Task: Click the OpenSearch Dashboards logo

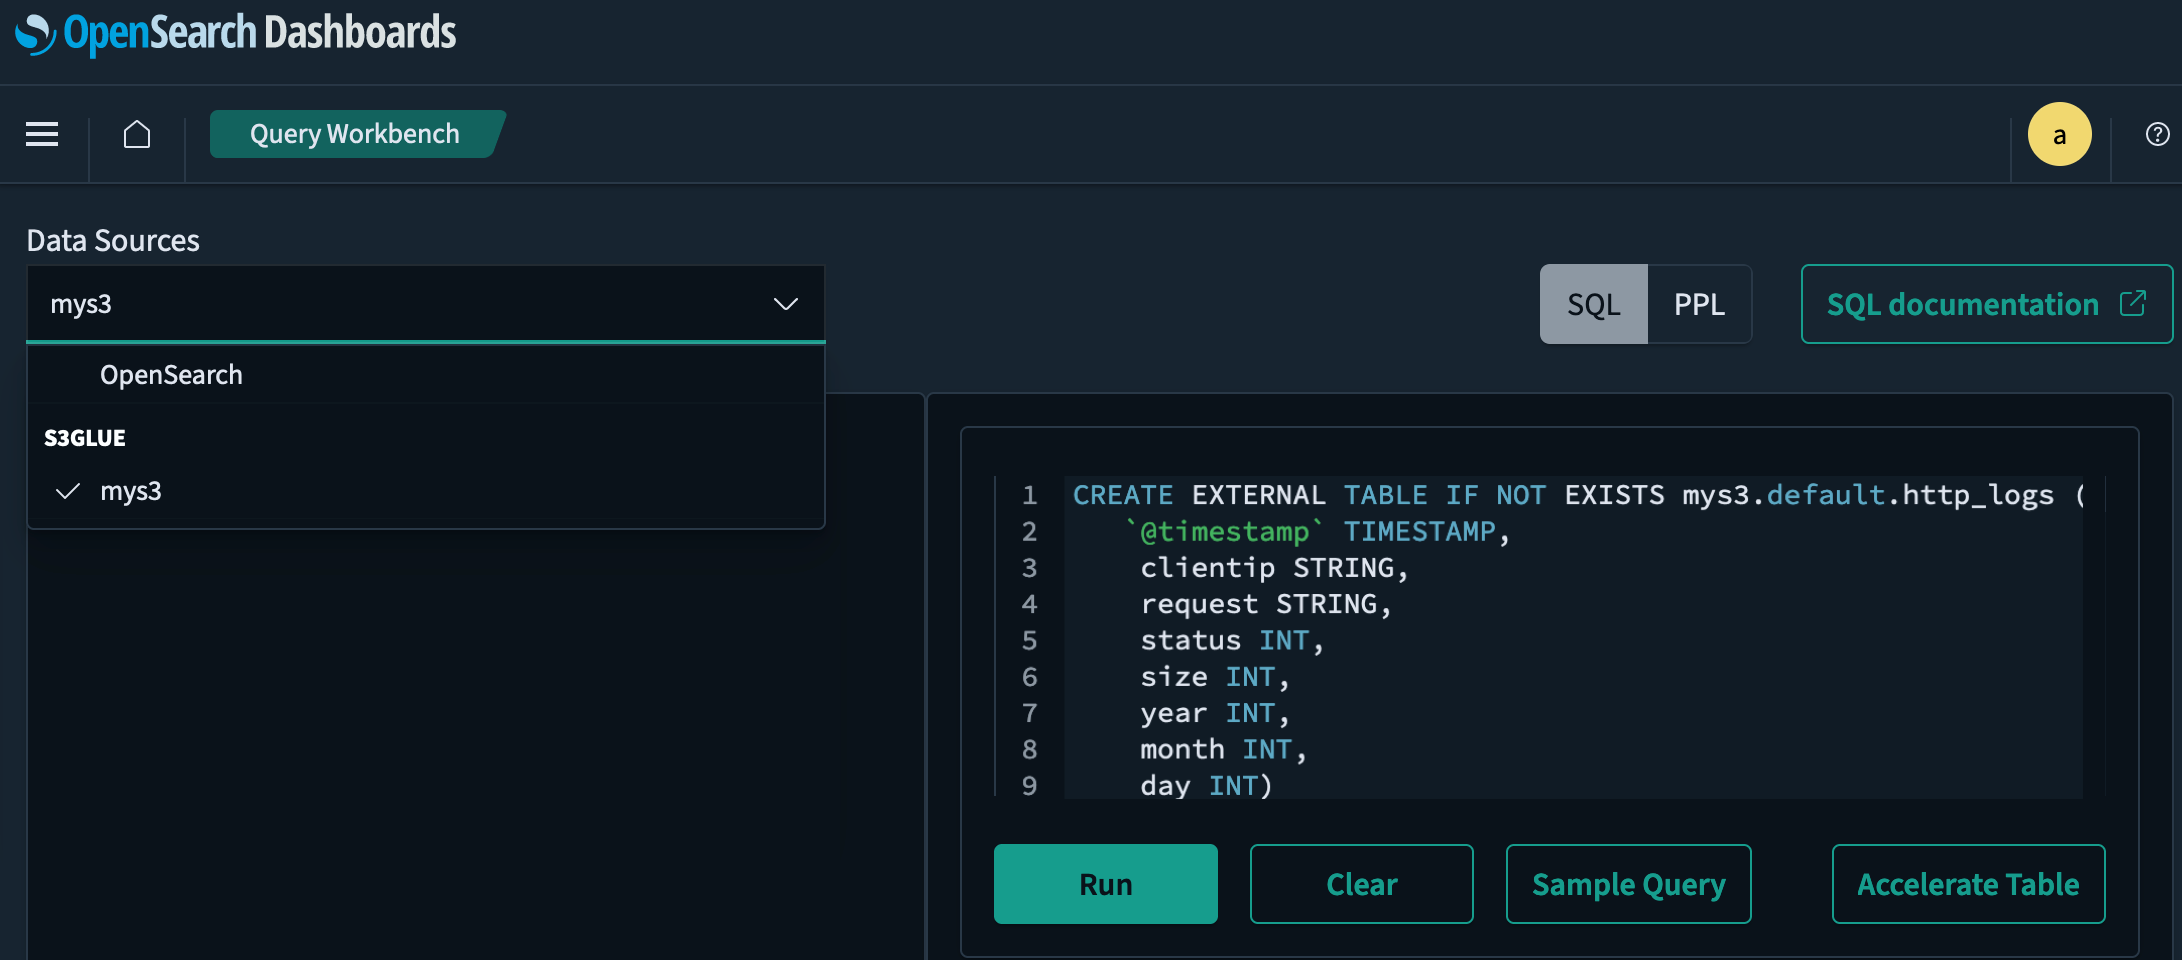Action: (x=236, y=34)
